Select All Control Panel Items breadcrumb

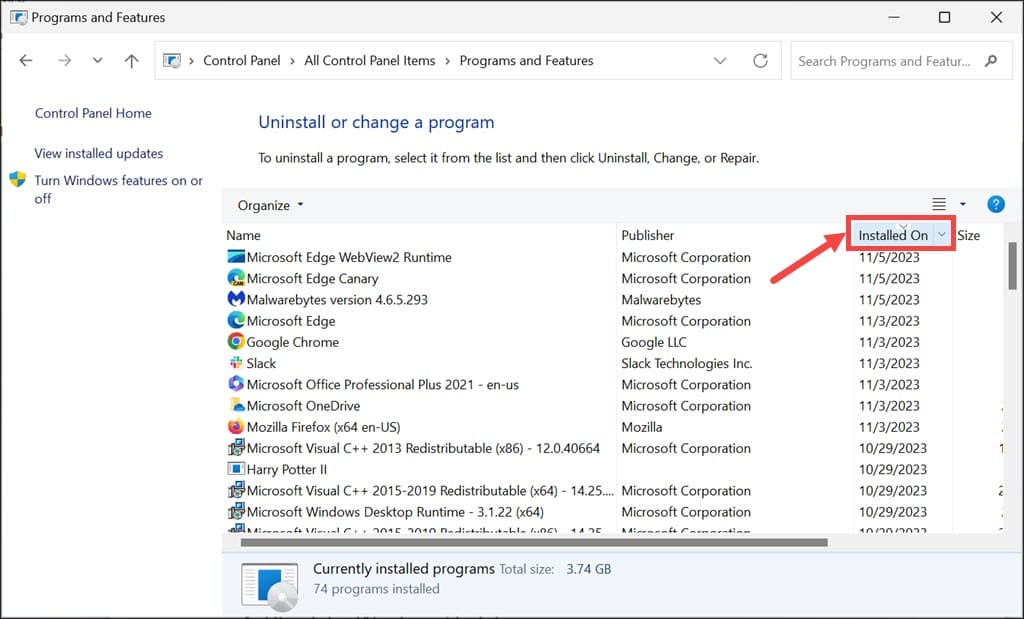coord(370,61)
